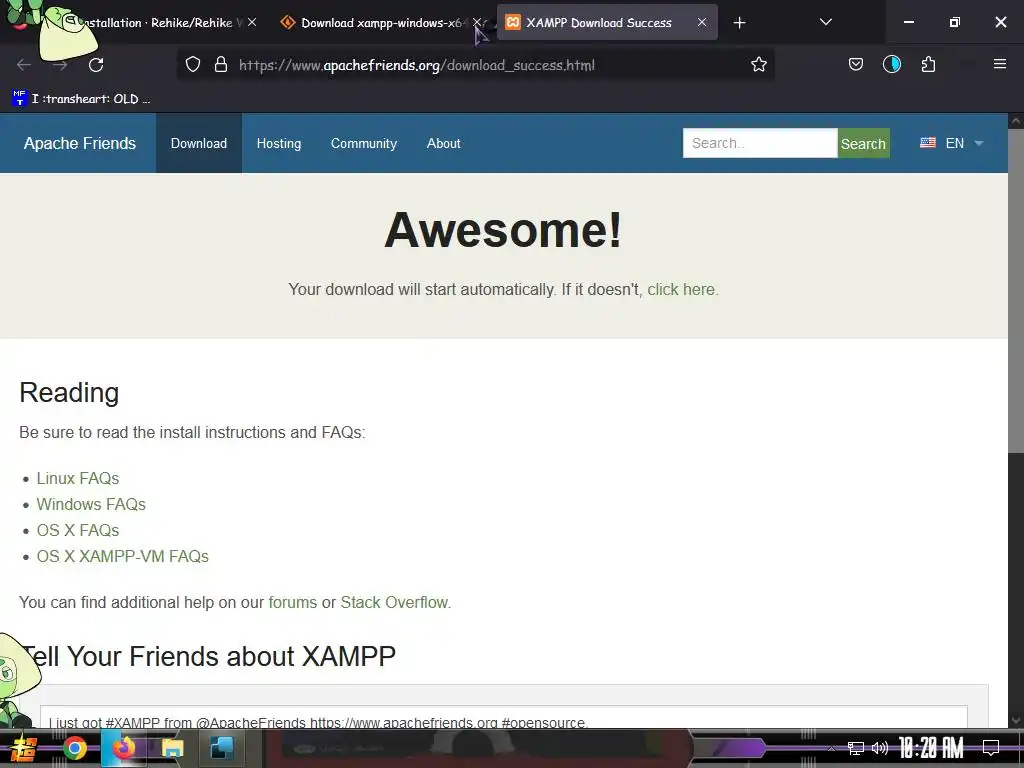Open the Pocket save icon
Viewport: 1024px width, 768px height.
[x=856, y=65]
